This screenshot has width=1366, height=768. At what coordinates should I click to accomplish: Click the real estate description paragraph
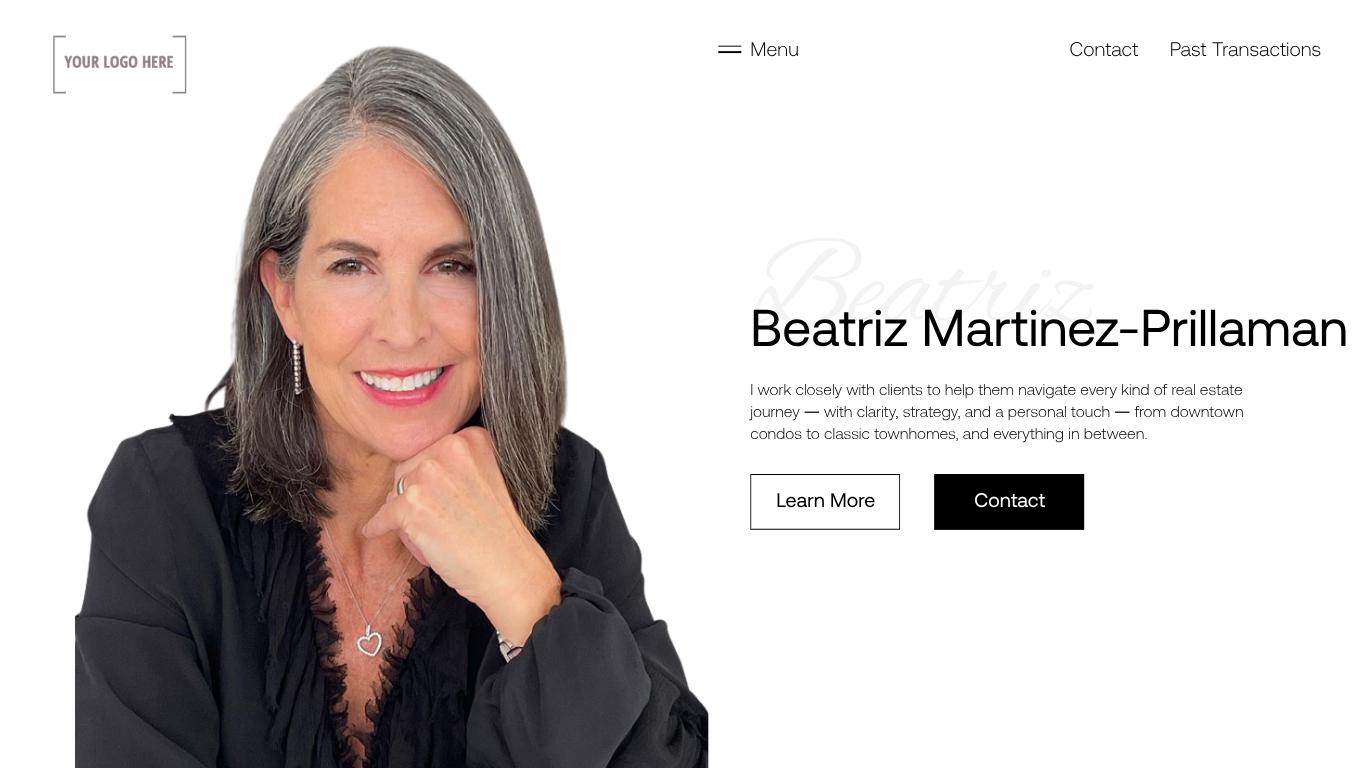(x=997, y=412)
